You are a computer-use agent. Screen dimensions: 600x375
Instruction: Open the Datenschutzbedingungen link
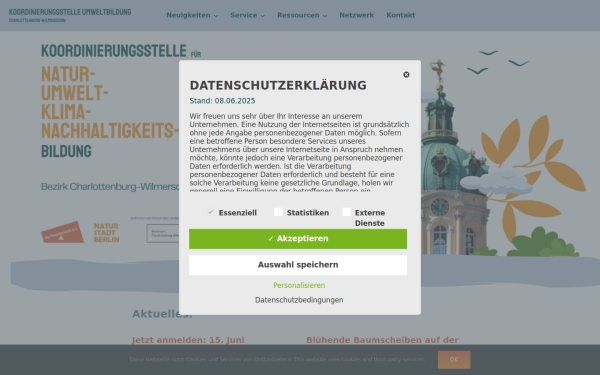[299, 300]
